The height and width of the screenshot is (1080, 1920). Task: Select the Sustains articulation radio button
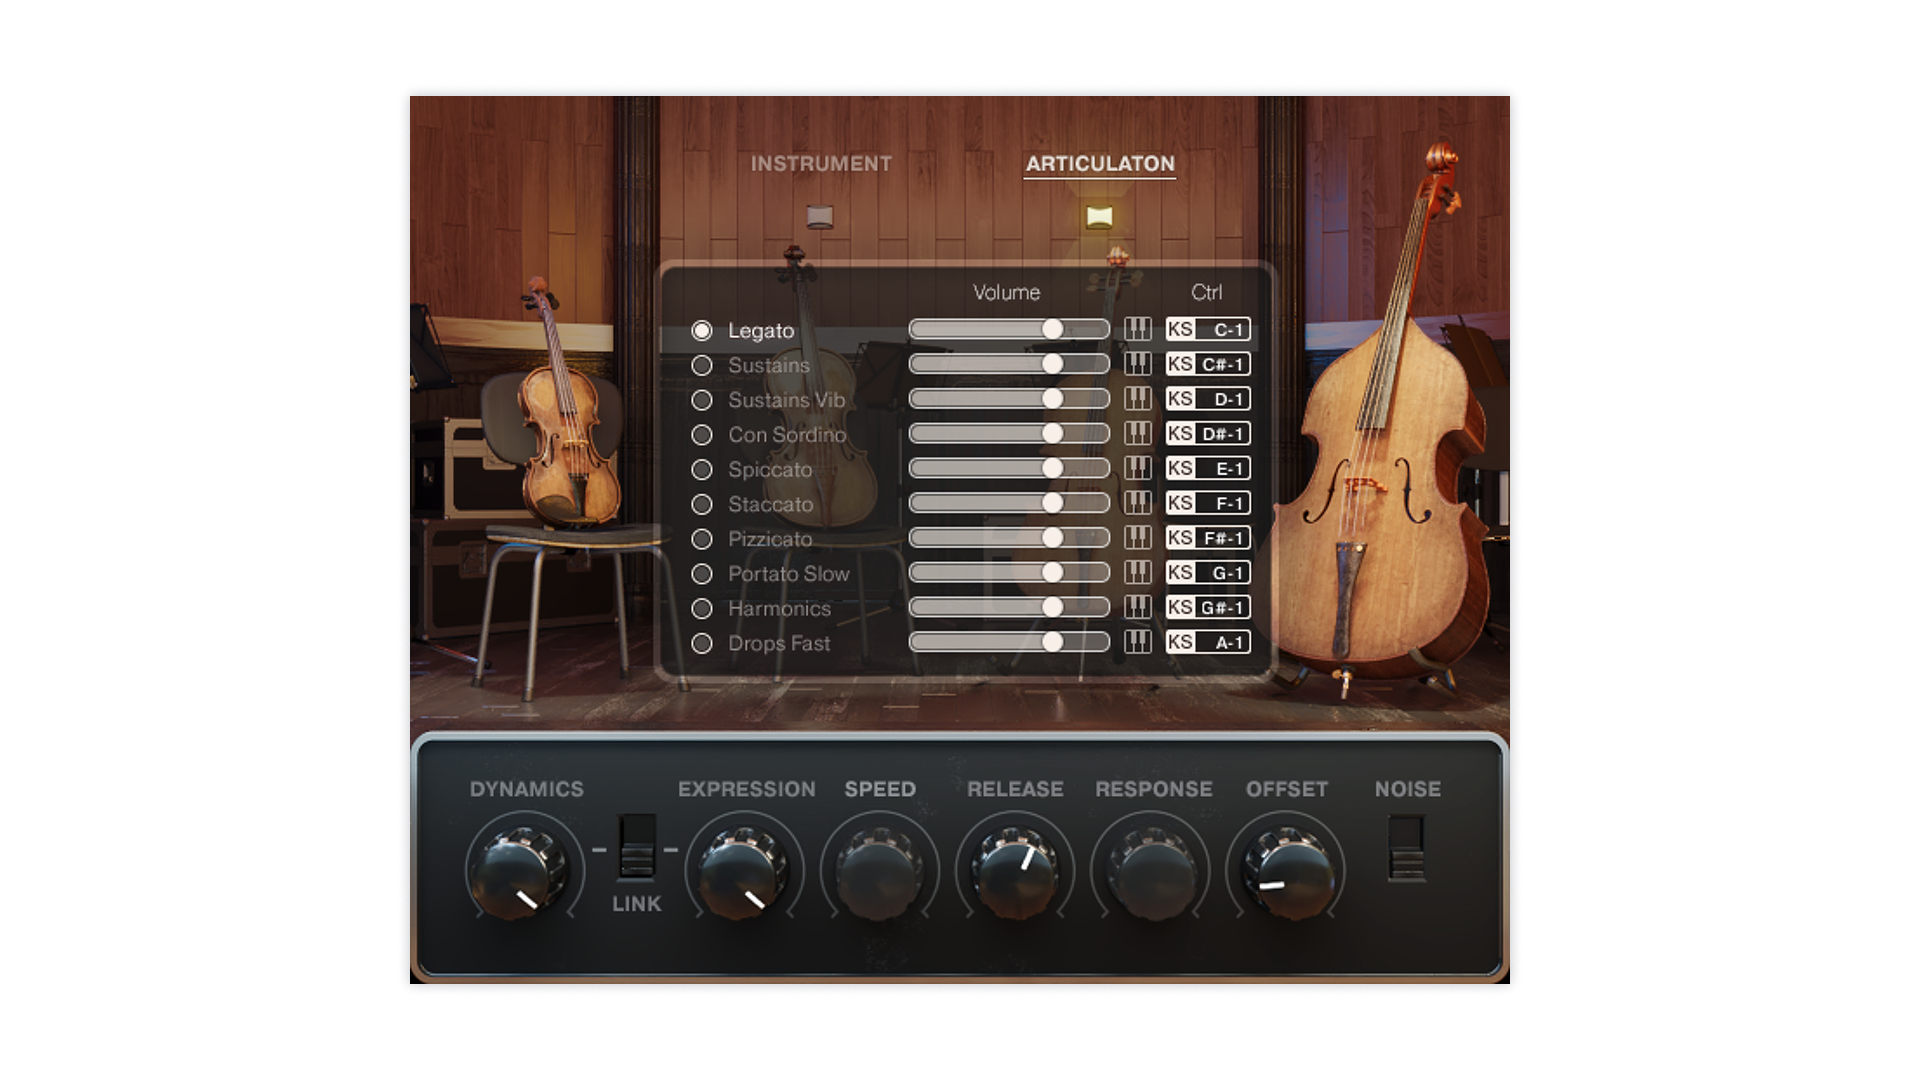pyautogui.click(x=702, y=365)
